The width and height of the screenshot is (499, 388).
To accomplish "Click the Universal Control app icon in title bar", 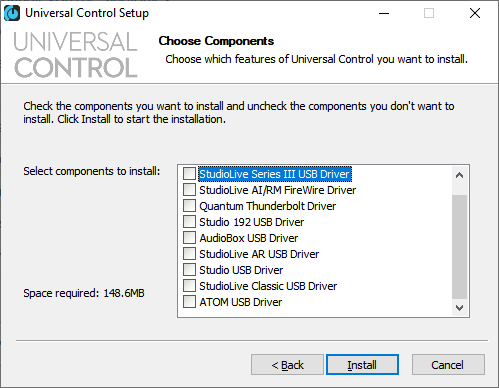I will click(x=12, y=13).
